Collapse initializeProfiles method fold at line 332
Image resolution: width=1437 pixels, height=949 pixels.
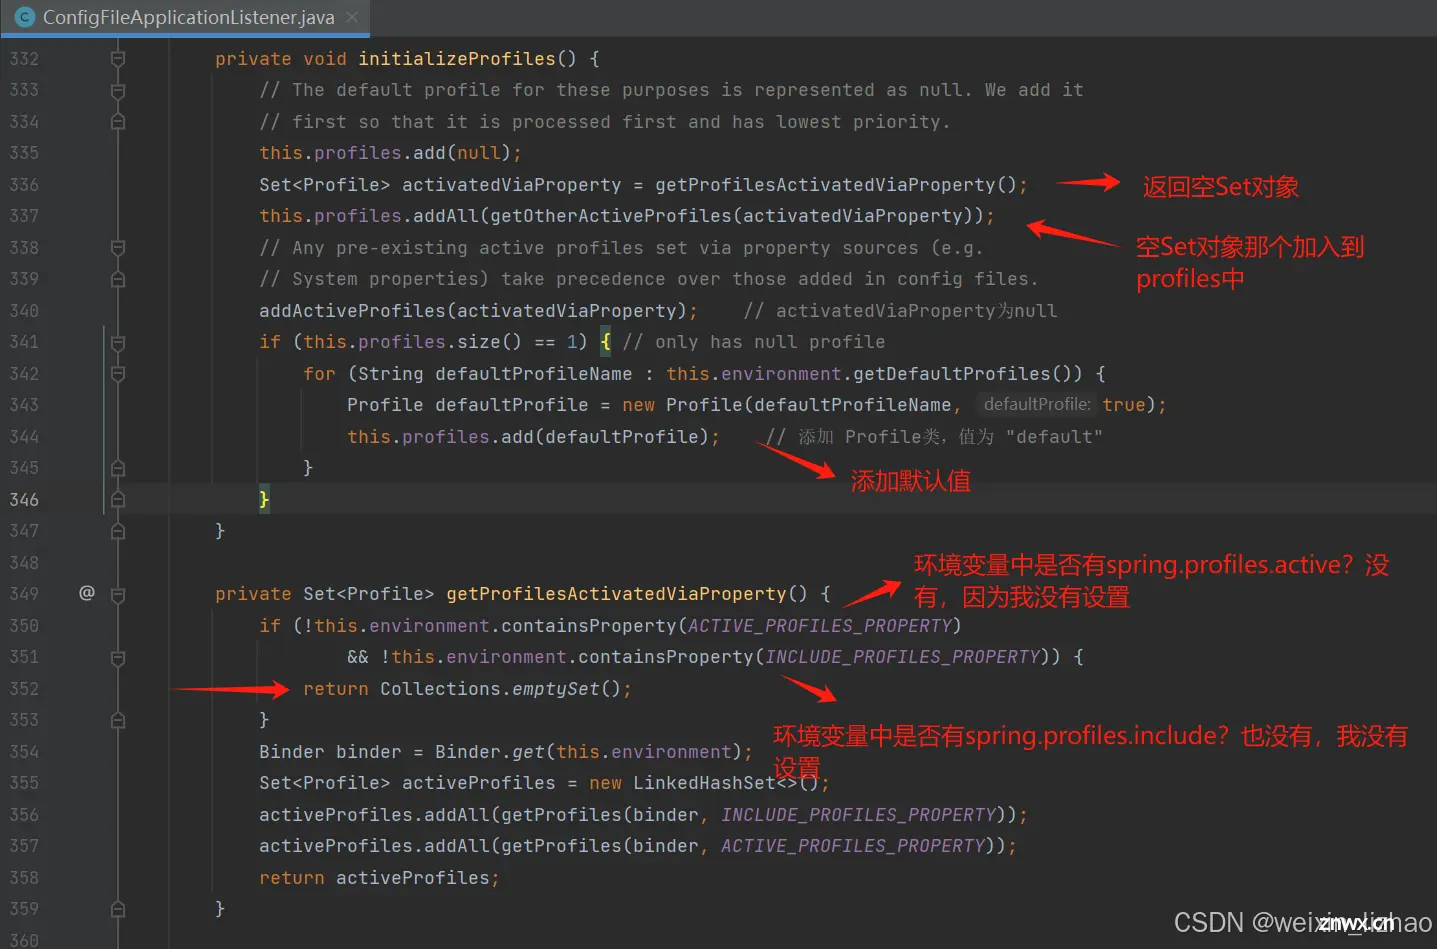tap(118, 59)
